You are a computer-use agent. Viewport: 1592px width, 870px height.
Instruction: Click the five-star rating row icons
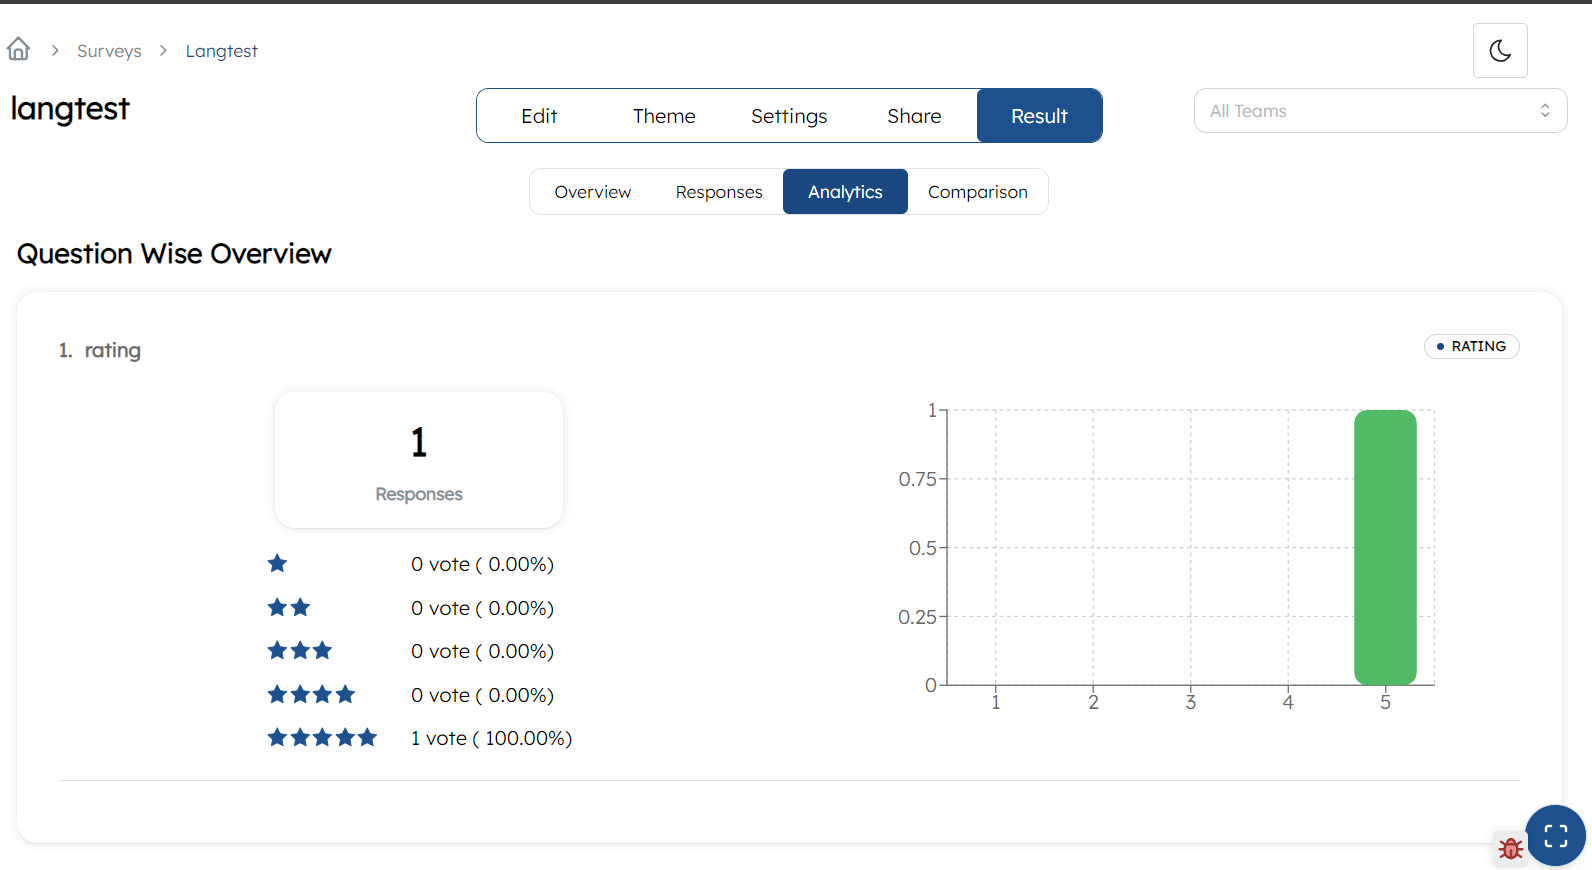[322, 738]
